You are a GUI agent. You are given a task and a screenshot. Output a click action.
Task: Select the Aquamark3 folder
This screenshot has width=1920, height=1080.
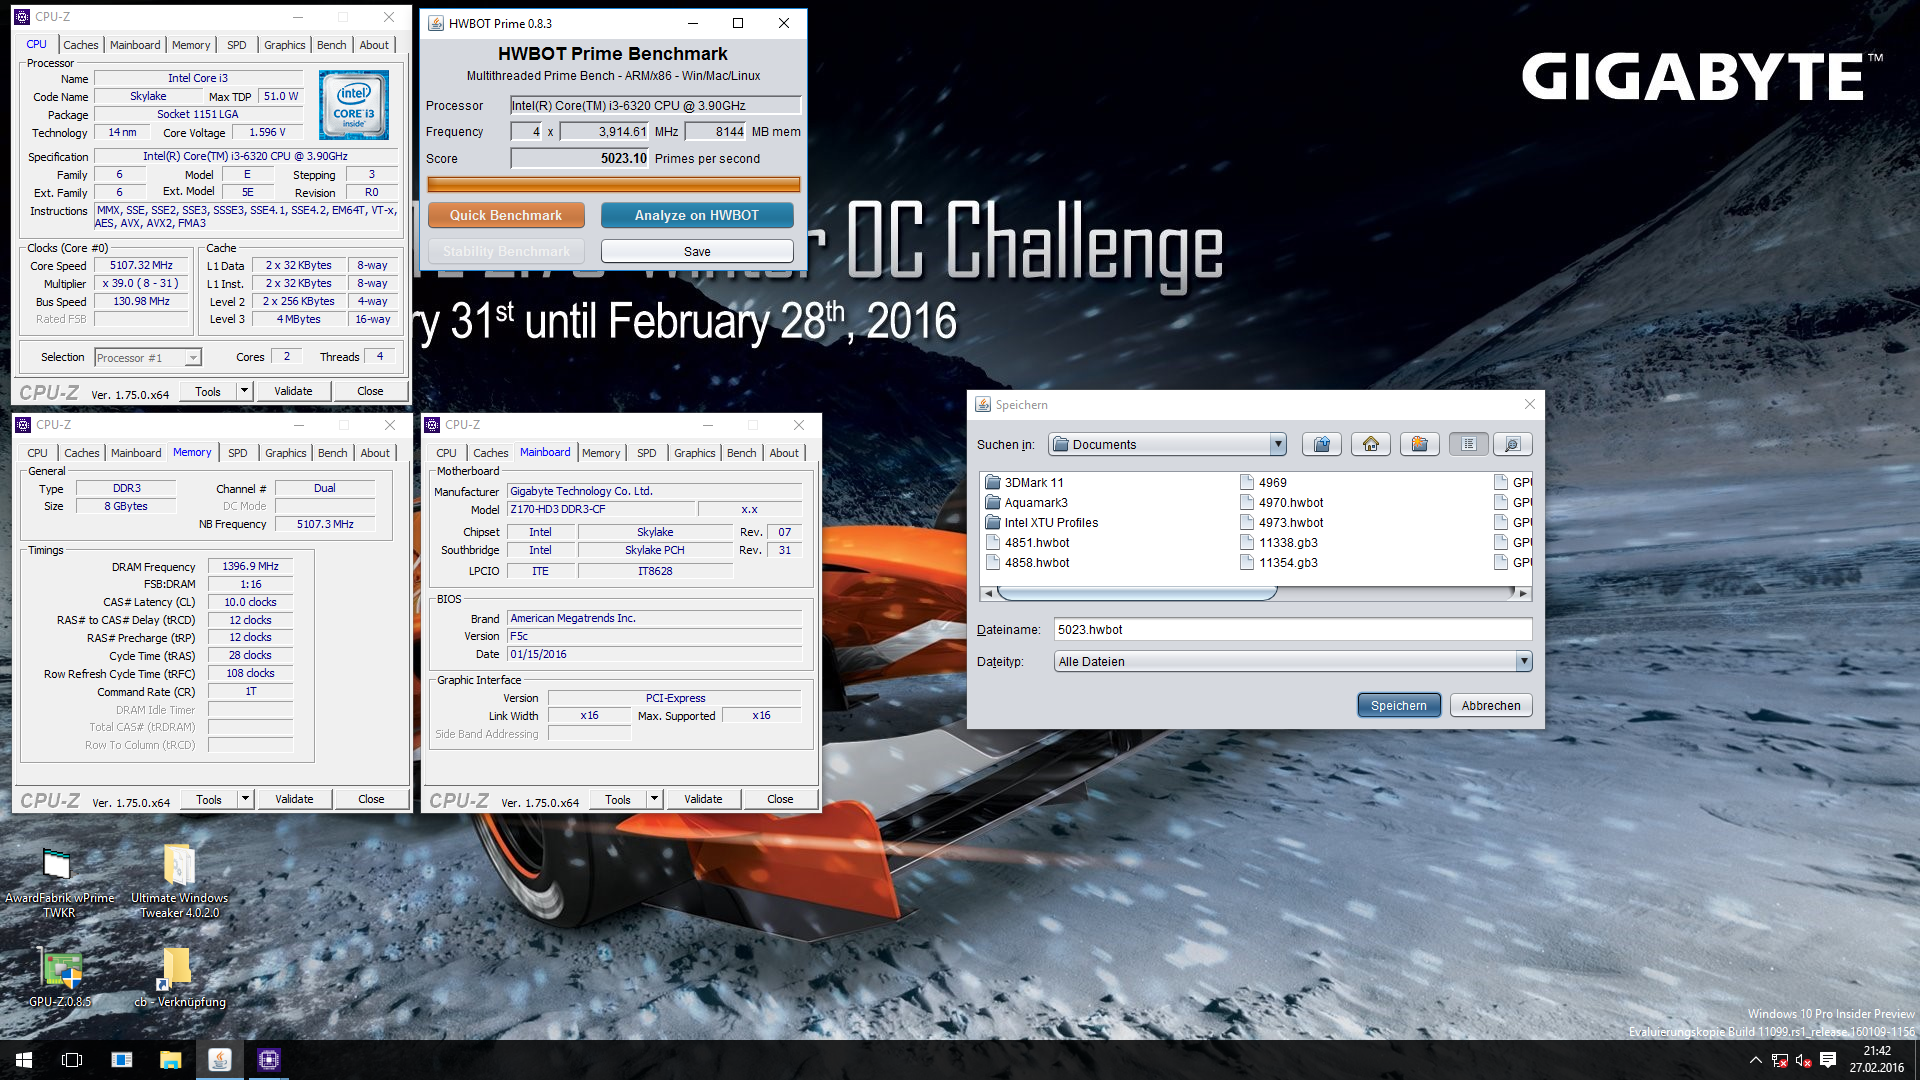pos(1027,502)
